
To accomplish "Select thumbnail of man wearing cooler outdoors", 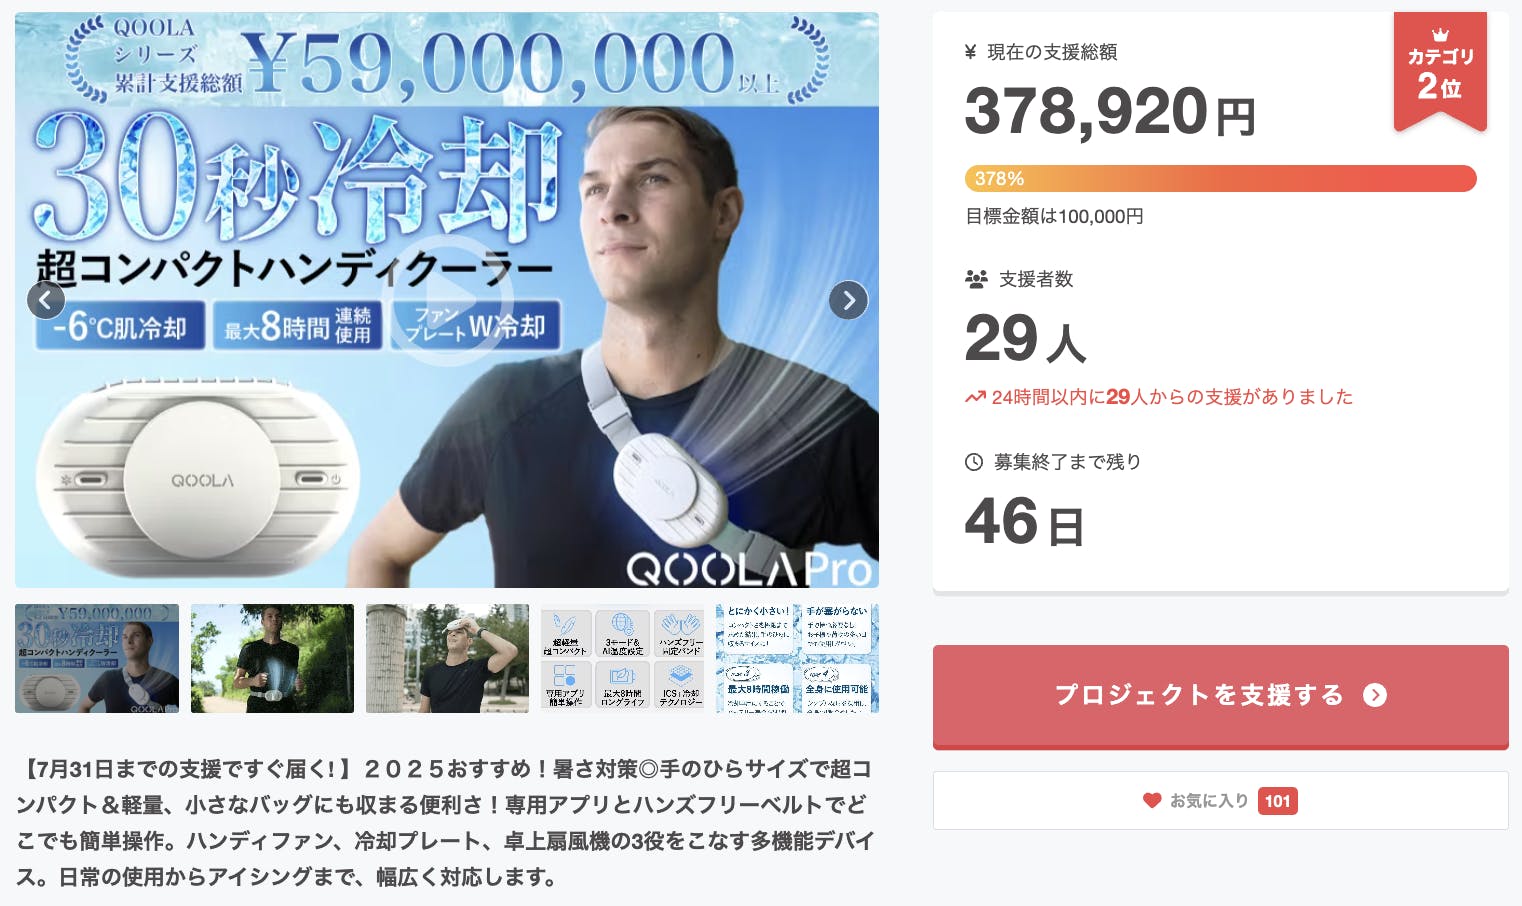I will [272, 658].
